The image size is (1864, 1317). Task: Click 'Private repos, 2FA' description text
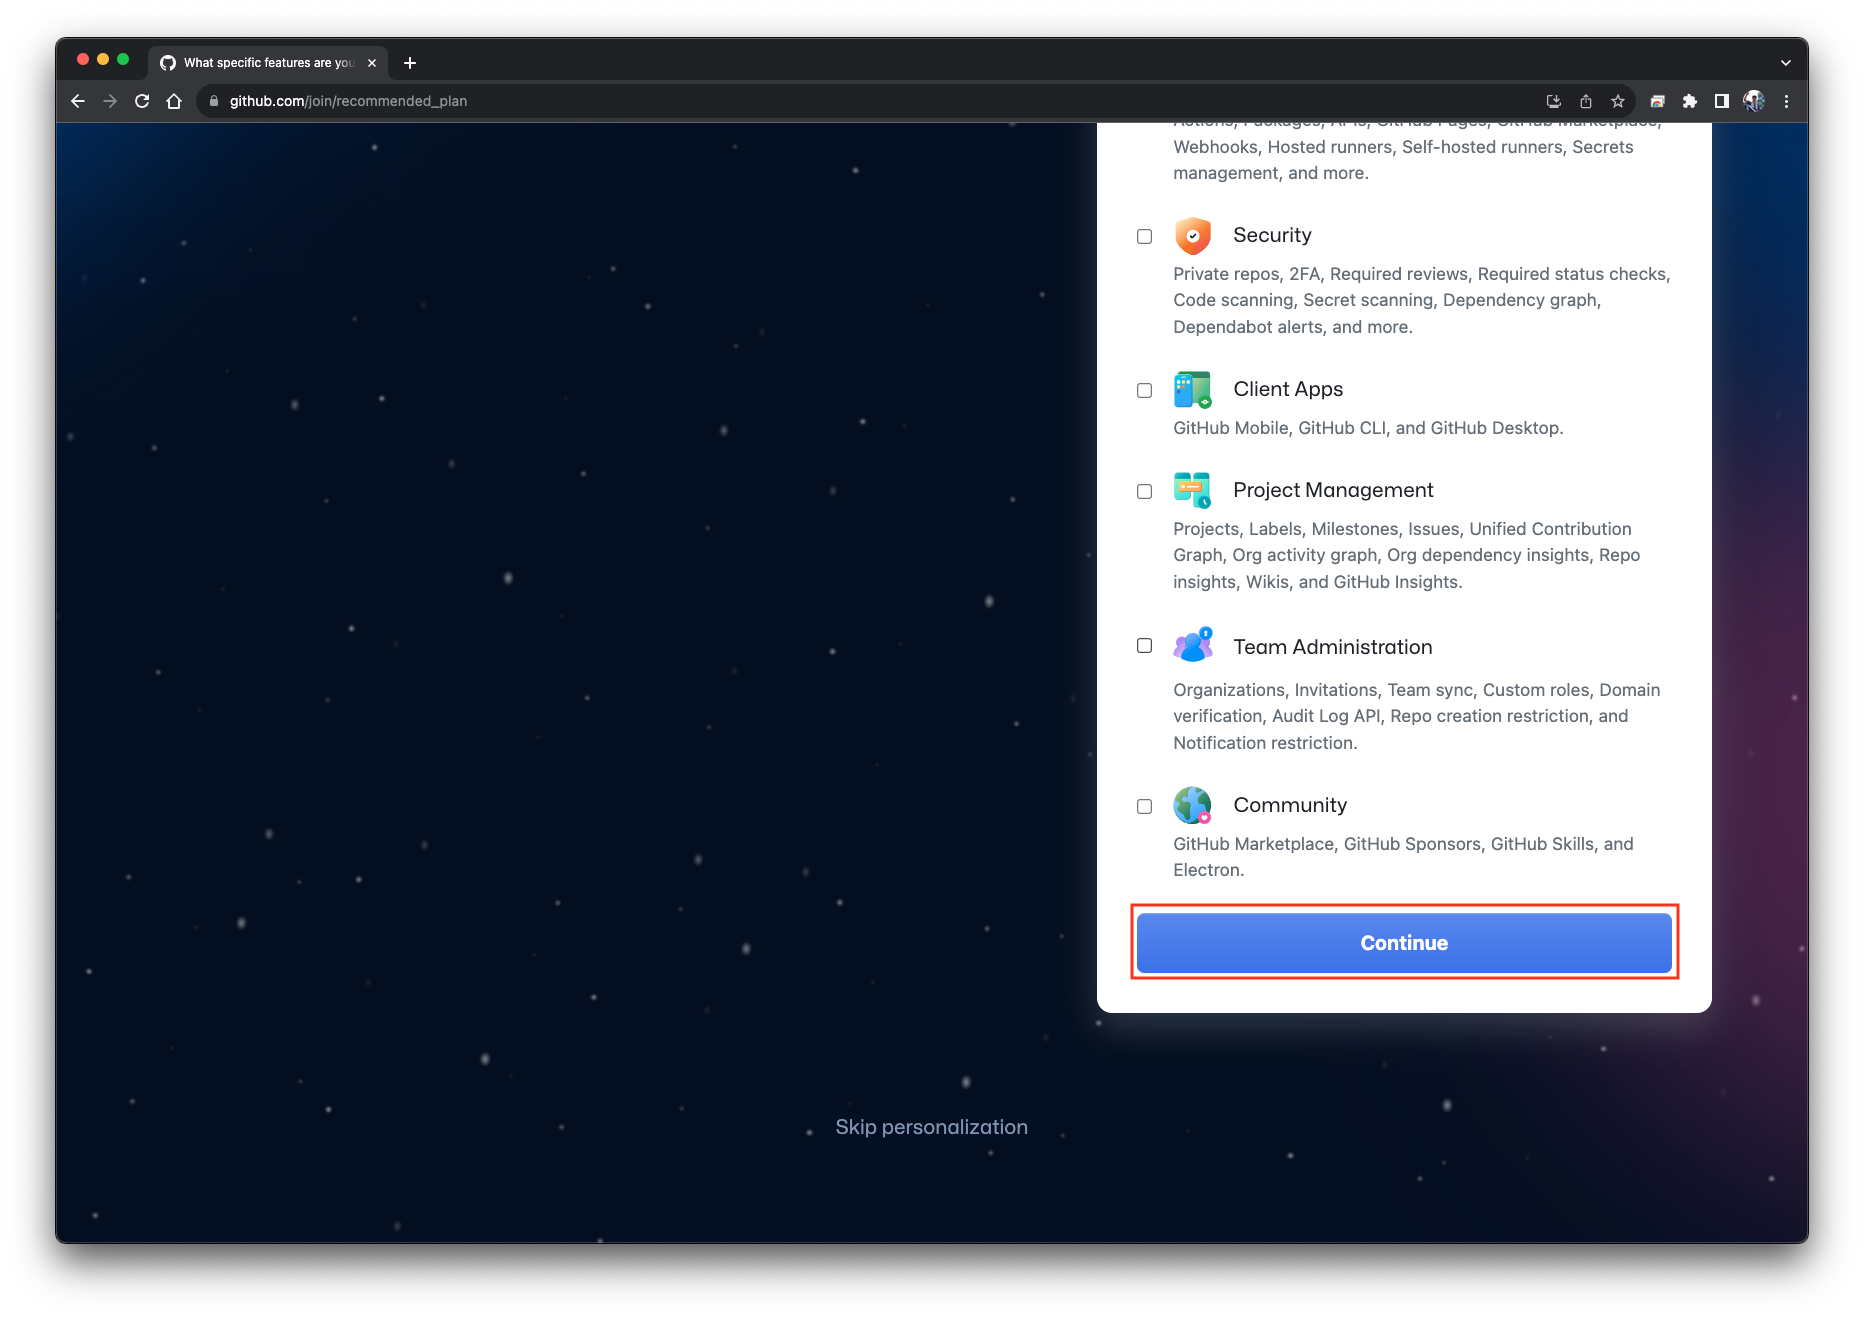coord(1422,300)
